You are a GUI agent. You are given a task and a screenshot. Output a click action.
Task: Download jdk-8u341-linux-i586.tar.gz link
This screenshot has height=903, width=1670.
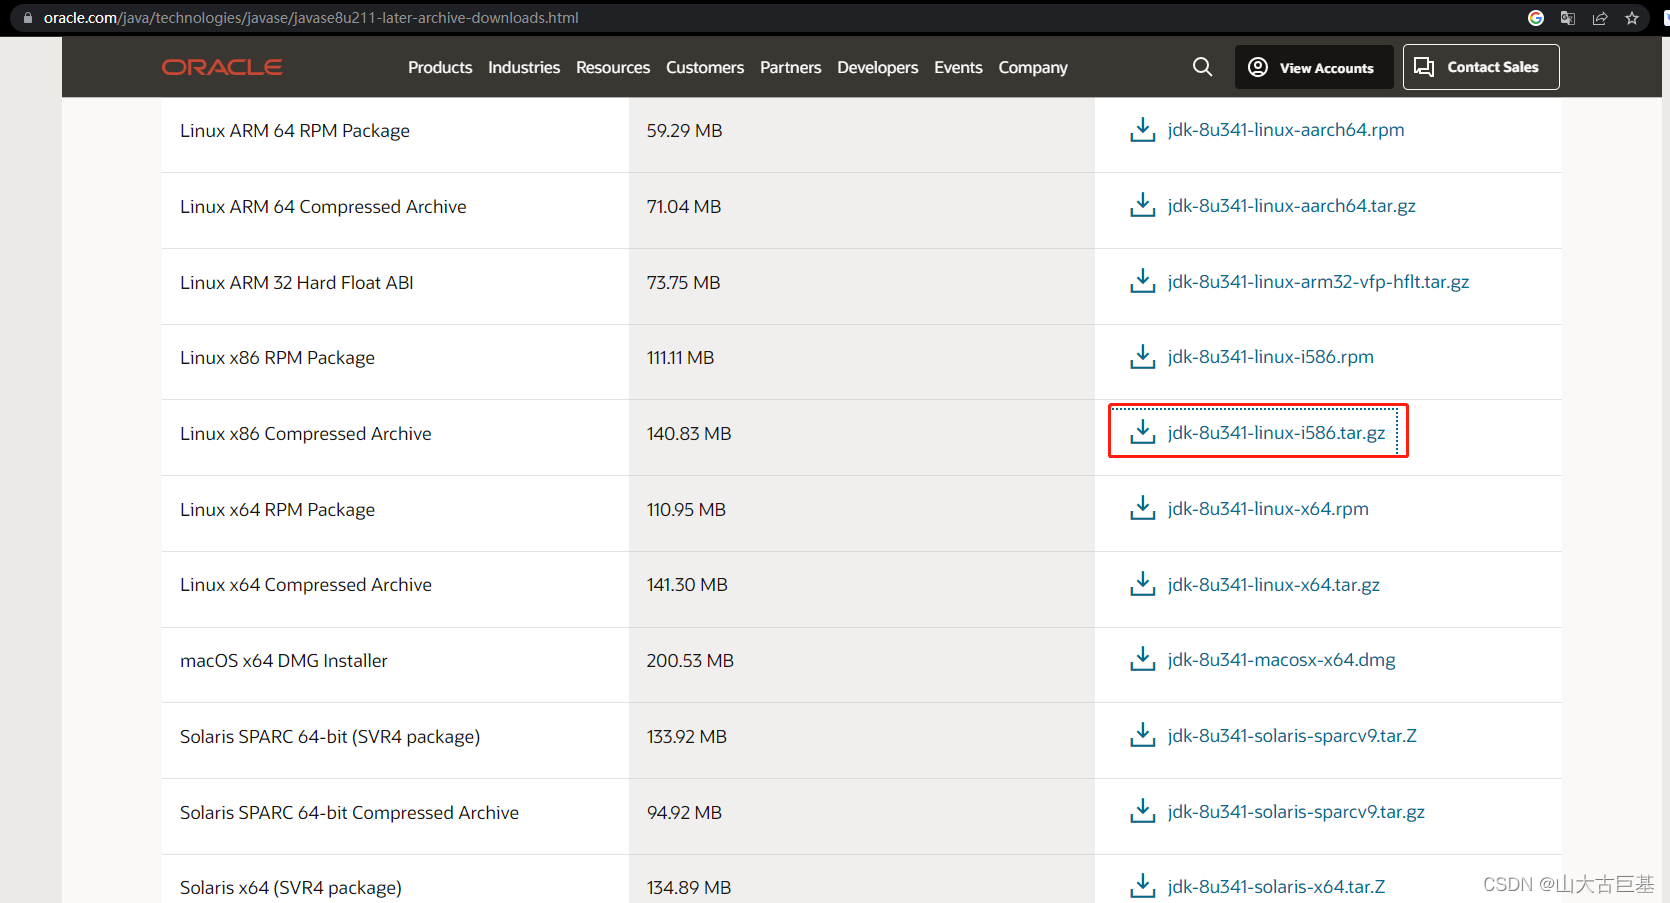click(x=1276, y=433)
